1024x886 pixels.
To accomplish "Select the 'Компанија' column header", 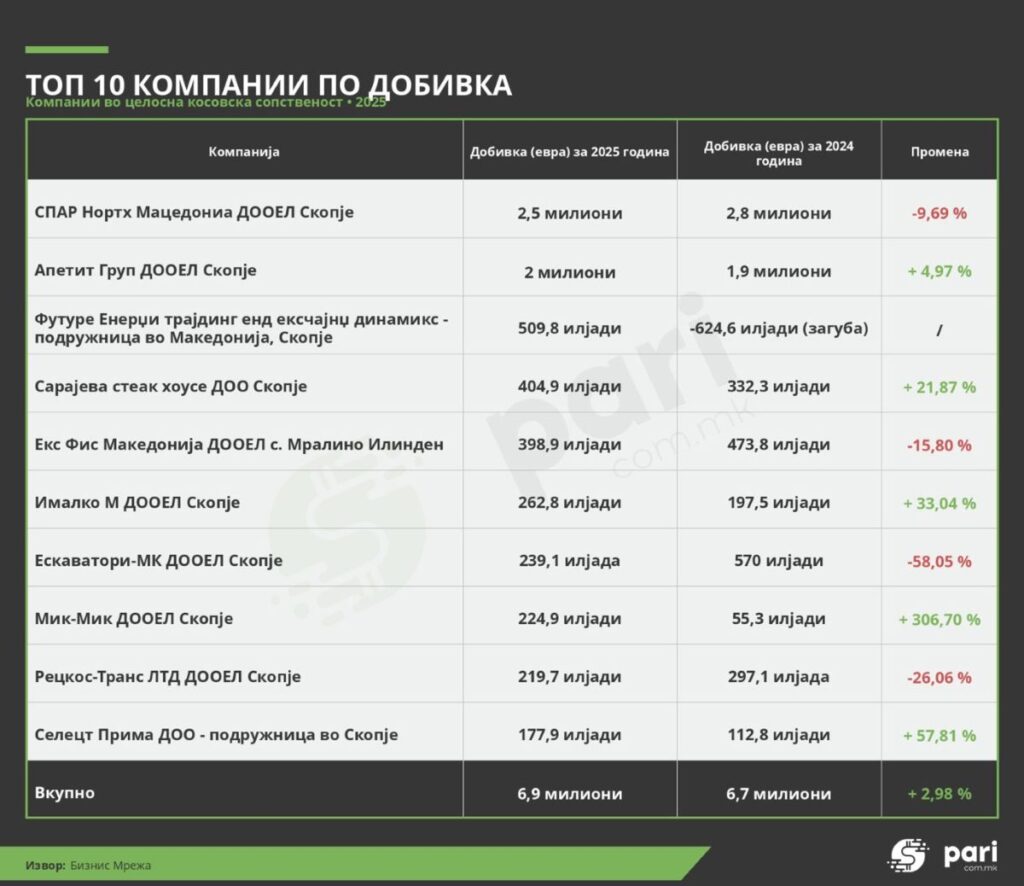I will click(244, 151).
